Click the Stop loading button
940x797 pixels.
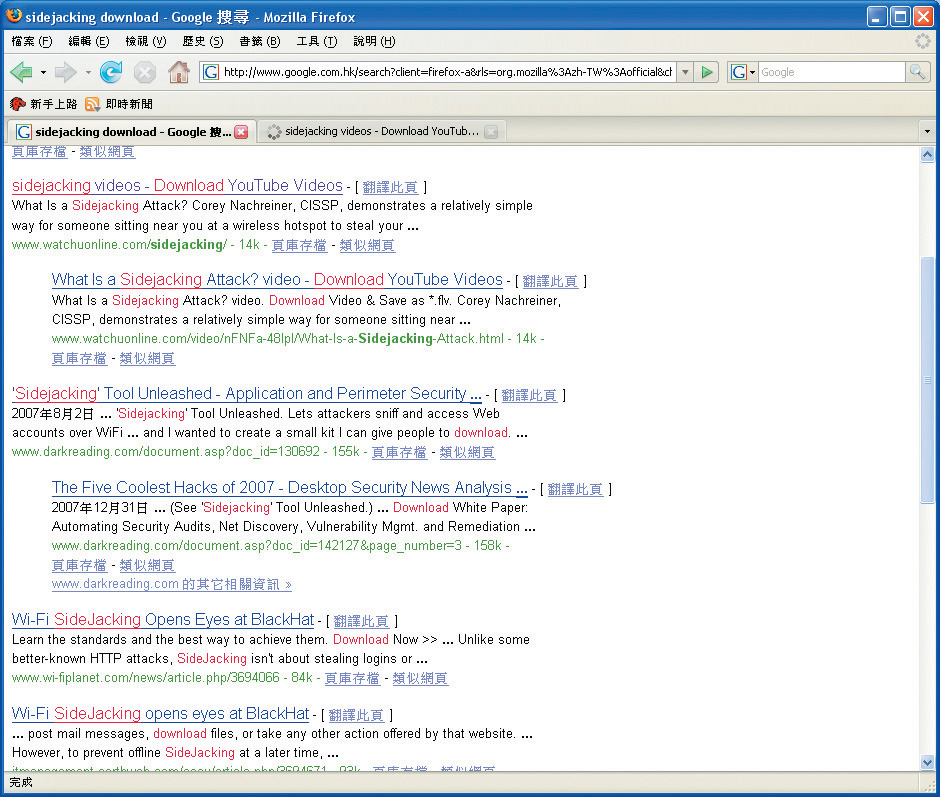144,73
